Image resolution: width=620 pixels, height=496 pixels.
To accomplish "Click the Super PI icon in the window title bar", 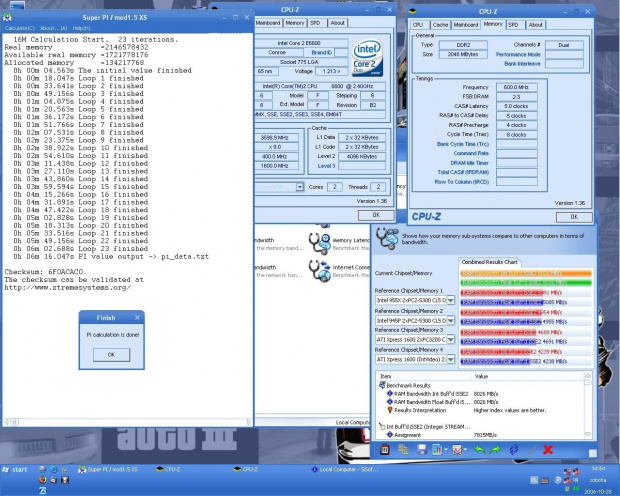I will (x=8, y=17).
